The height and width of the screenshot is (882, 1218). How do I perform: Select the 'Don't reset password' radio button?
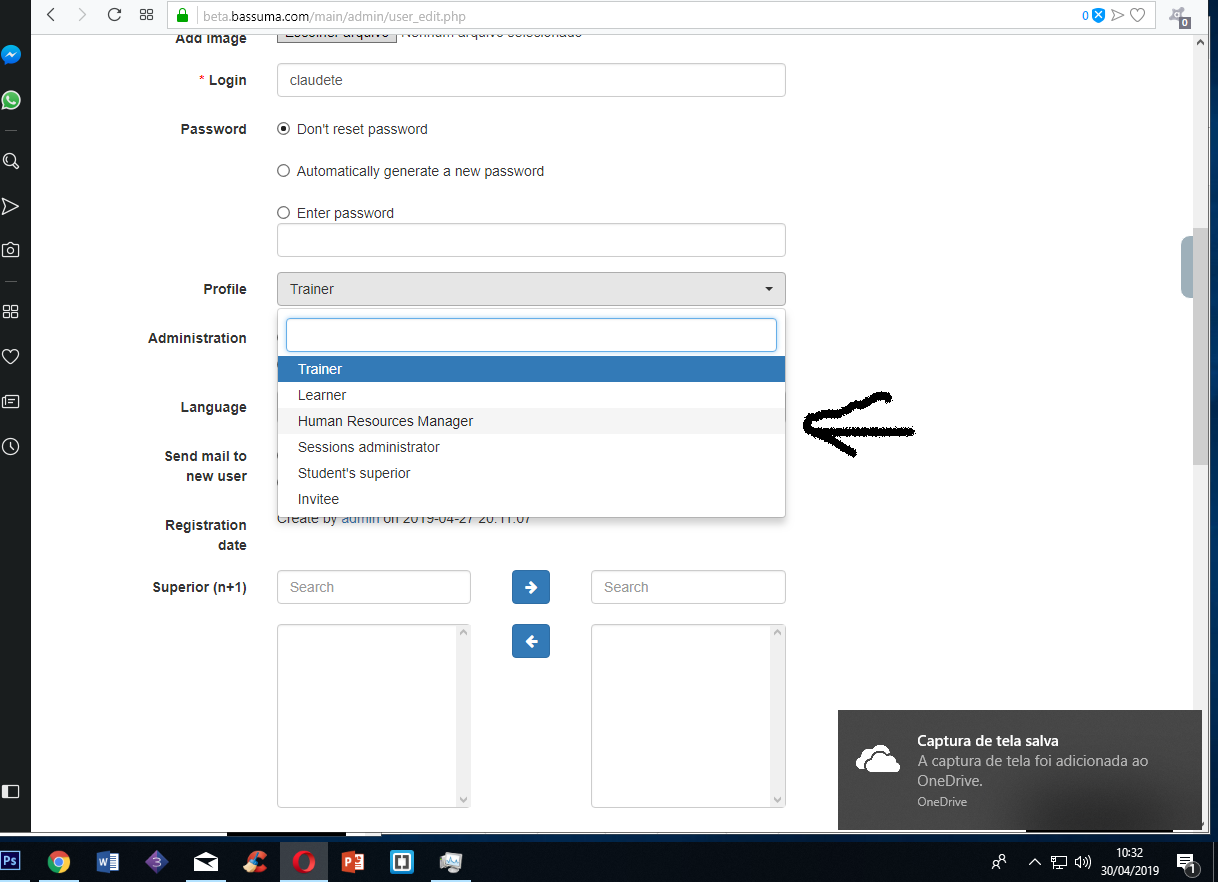click(283, 128)
